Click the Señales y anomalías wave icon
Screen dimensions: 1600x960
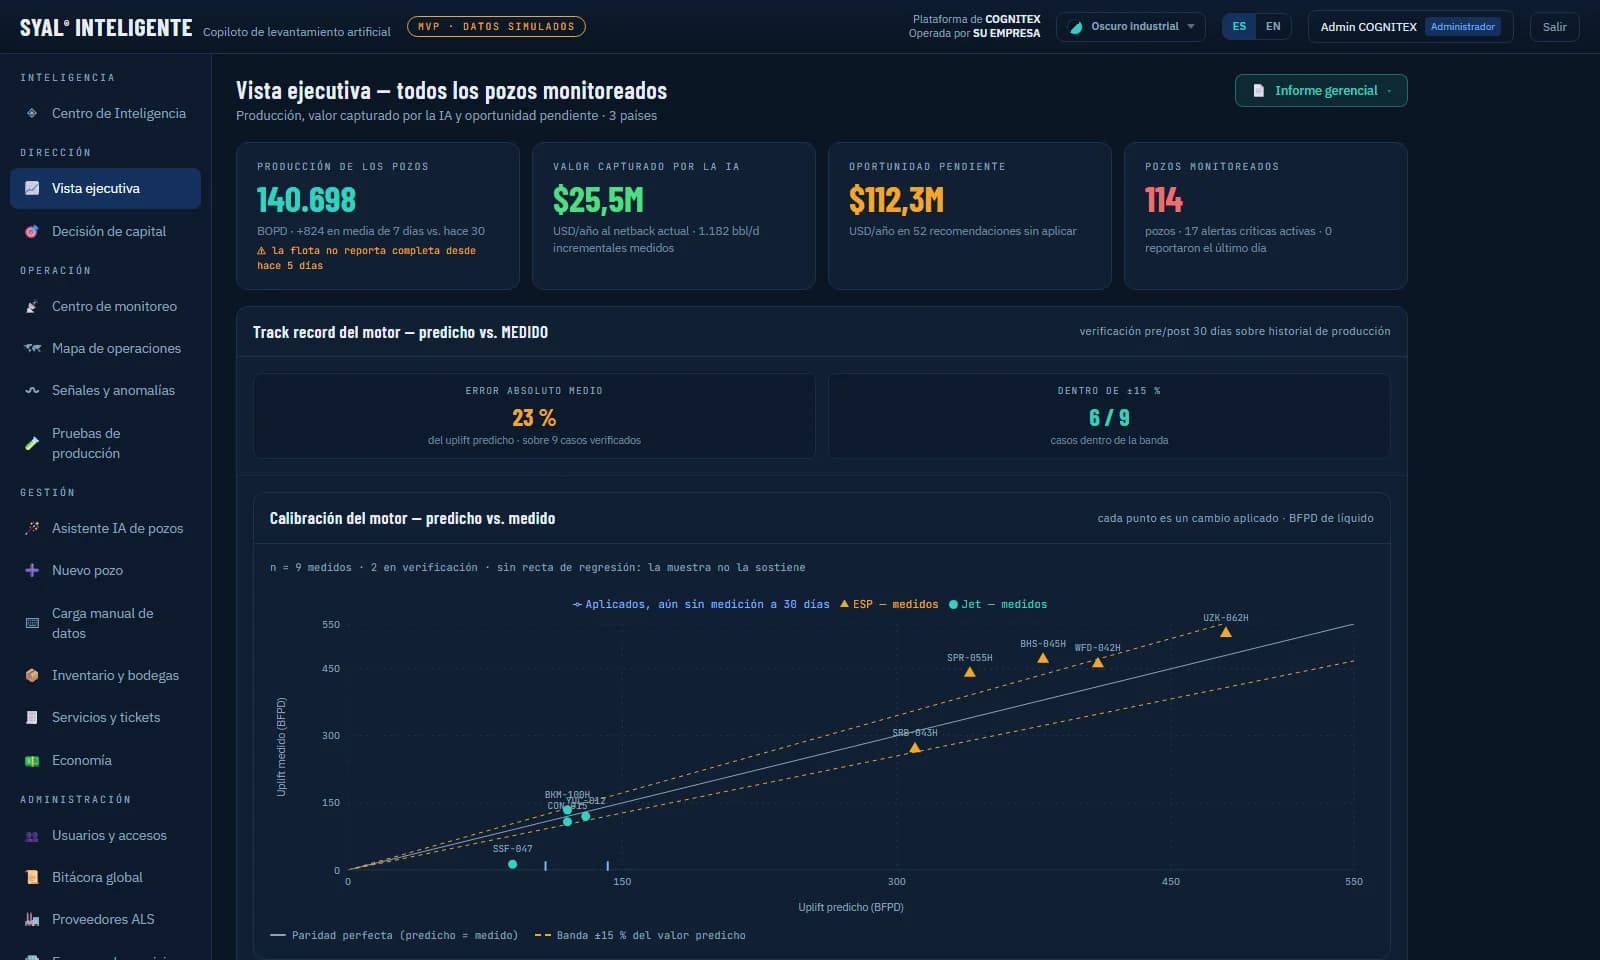click(32, 390)
